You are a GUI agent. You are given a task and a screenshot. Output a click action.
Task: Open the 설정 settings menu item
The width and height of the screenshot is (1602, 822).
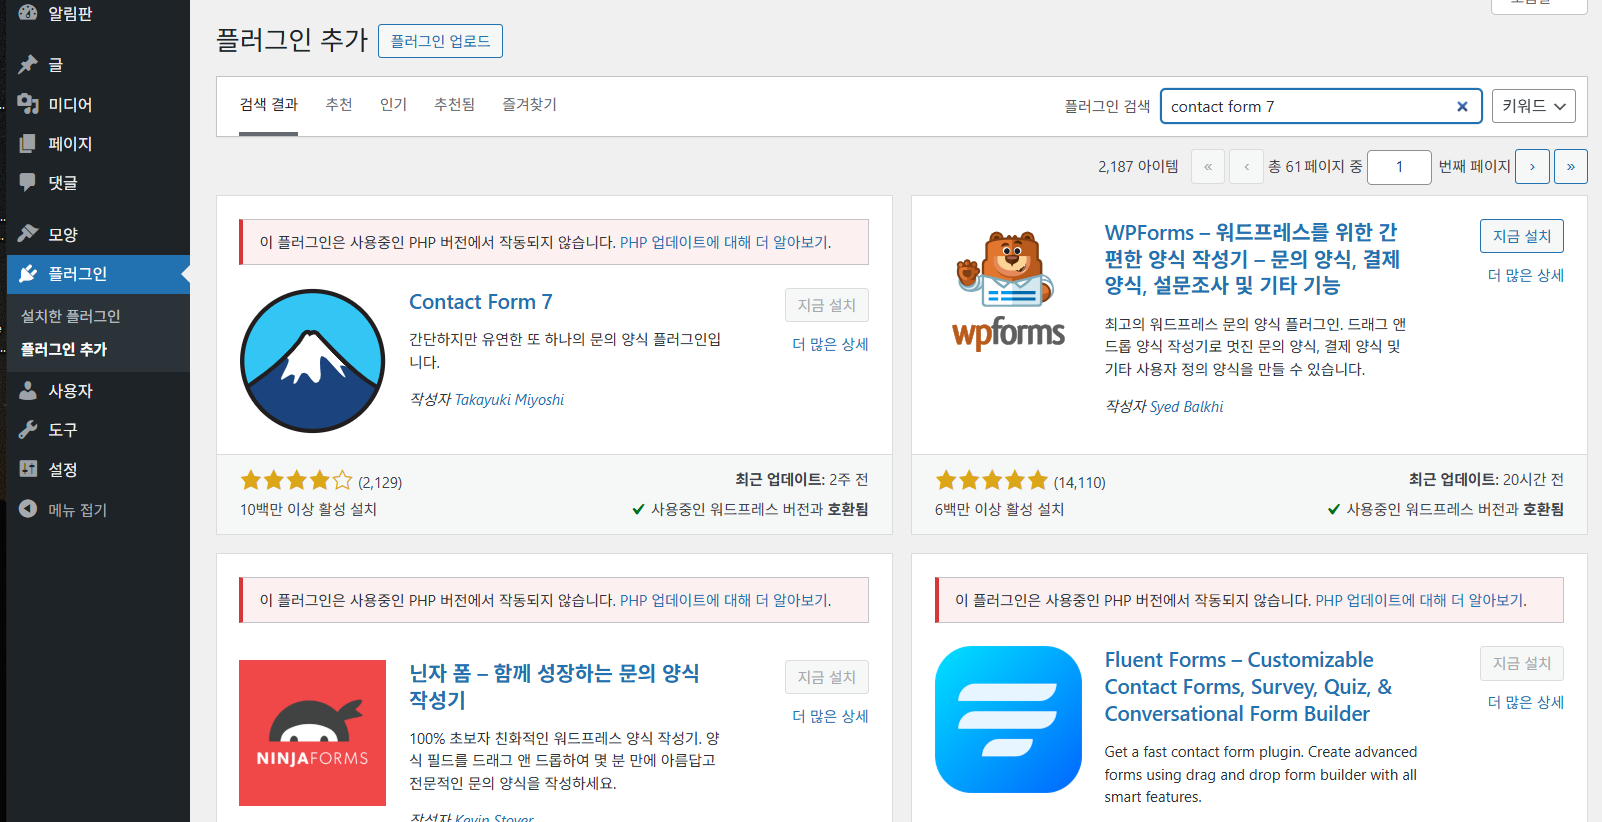tap(98, 468)
